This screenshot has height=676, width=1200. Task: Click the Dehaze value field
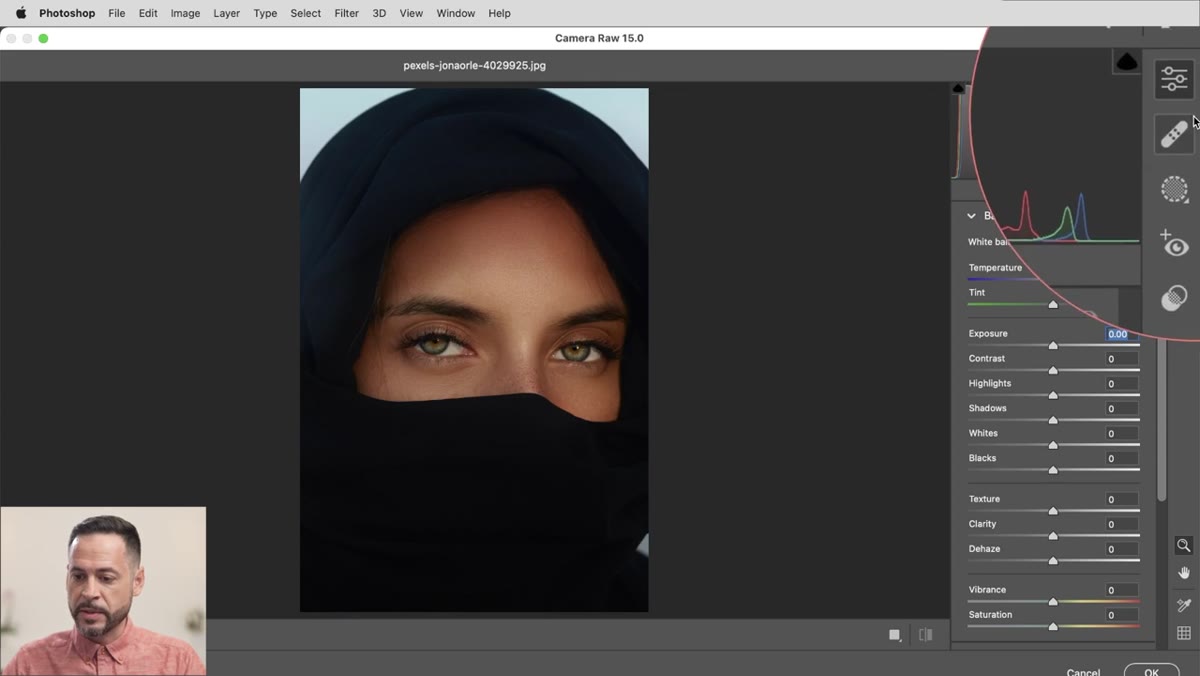[x=1121, y=550]
